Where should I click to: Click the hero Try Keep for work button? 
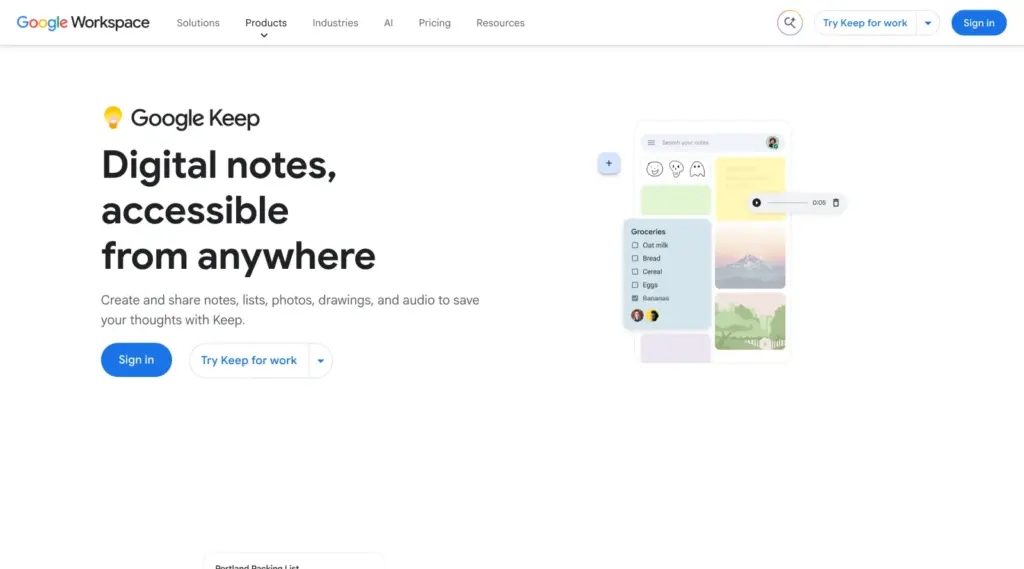[x=249, y=361]
